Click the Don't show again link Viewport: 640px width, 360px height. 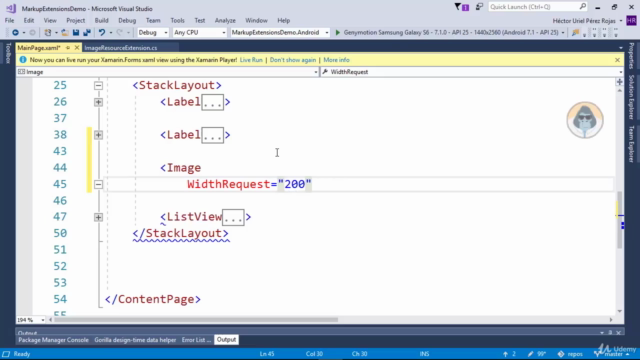[293, 60]
